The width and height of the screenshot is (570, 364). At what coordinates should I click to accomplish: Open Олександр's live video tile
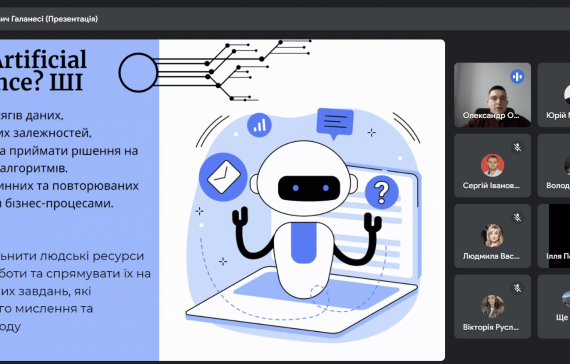tap(492, 95)
